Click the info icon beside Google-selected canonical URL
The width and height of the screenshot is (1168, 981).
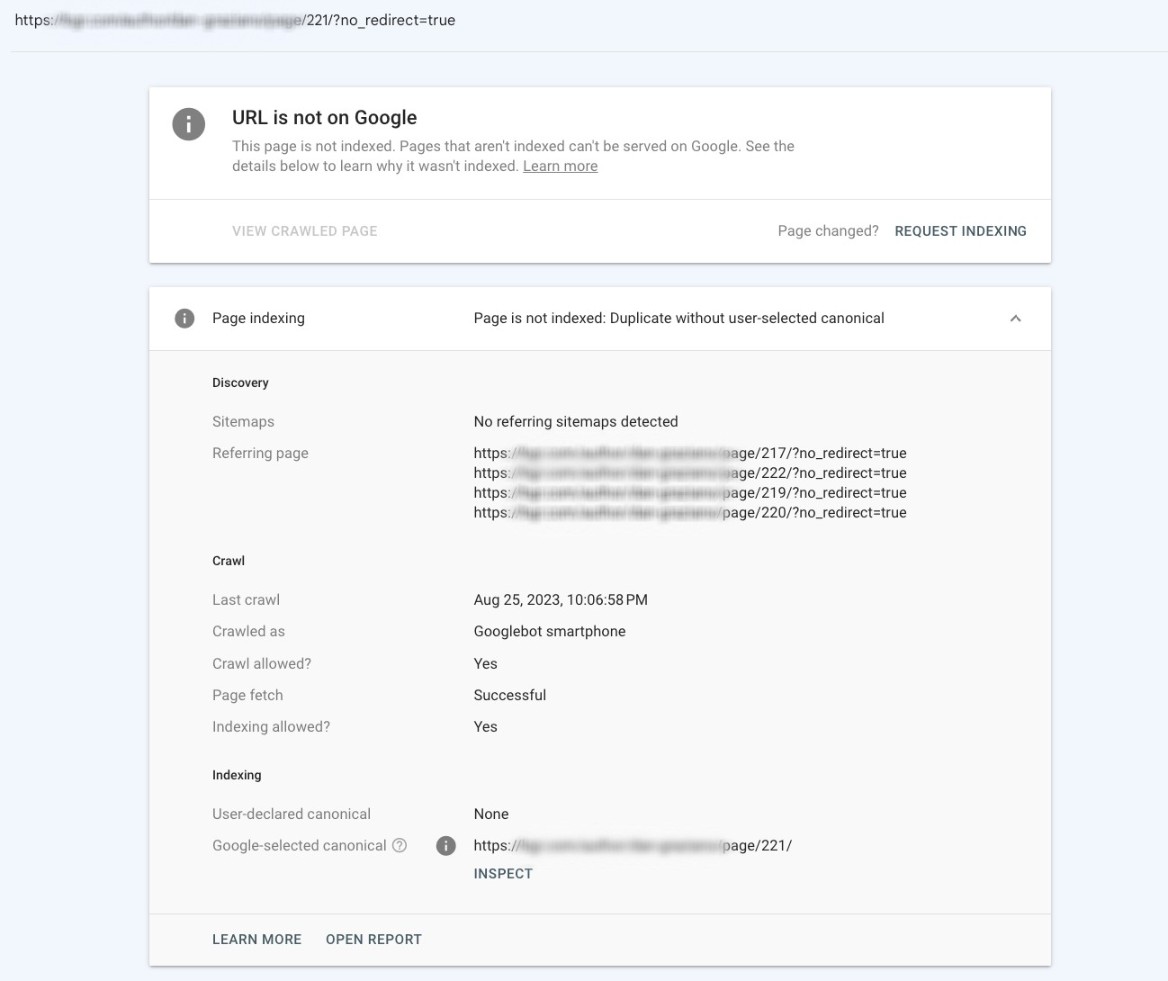446,845
